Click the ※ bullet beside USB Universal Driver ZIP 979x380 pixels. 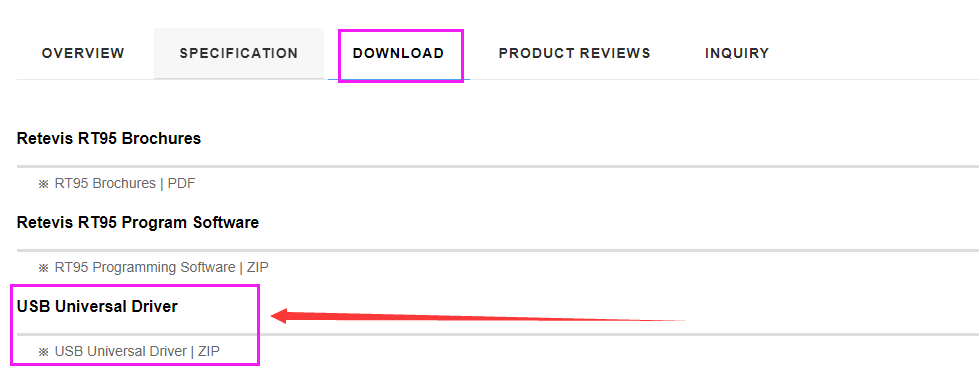click(x=44, y=352)
